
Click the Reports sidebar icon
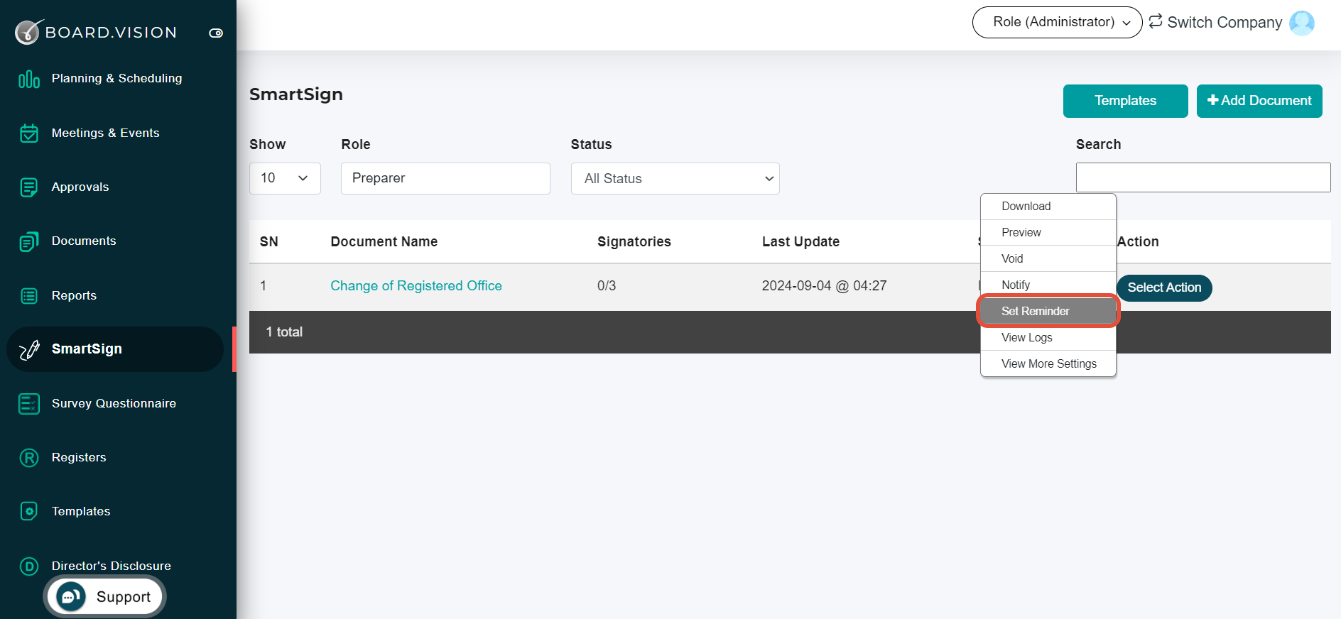tap(29, 296)
